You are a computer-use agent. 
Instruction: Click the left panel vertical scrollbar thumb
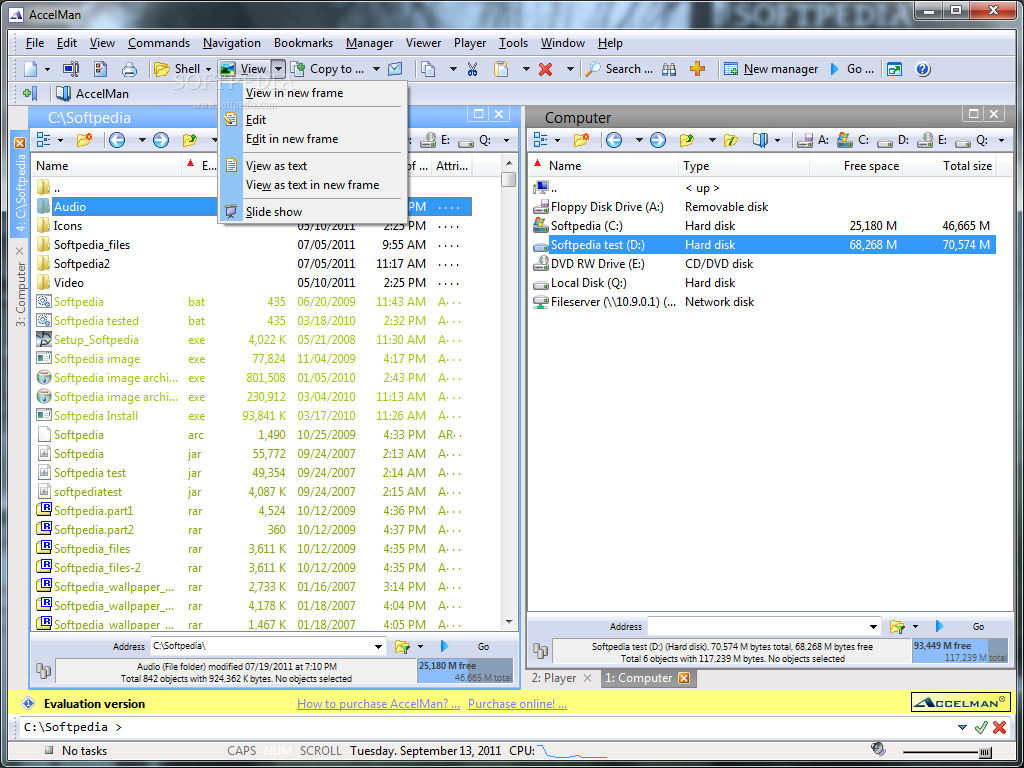[x=509, y=179]
